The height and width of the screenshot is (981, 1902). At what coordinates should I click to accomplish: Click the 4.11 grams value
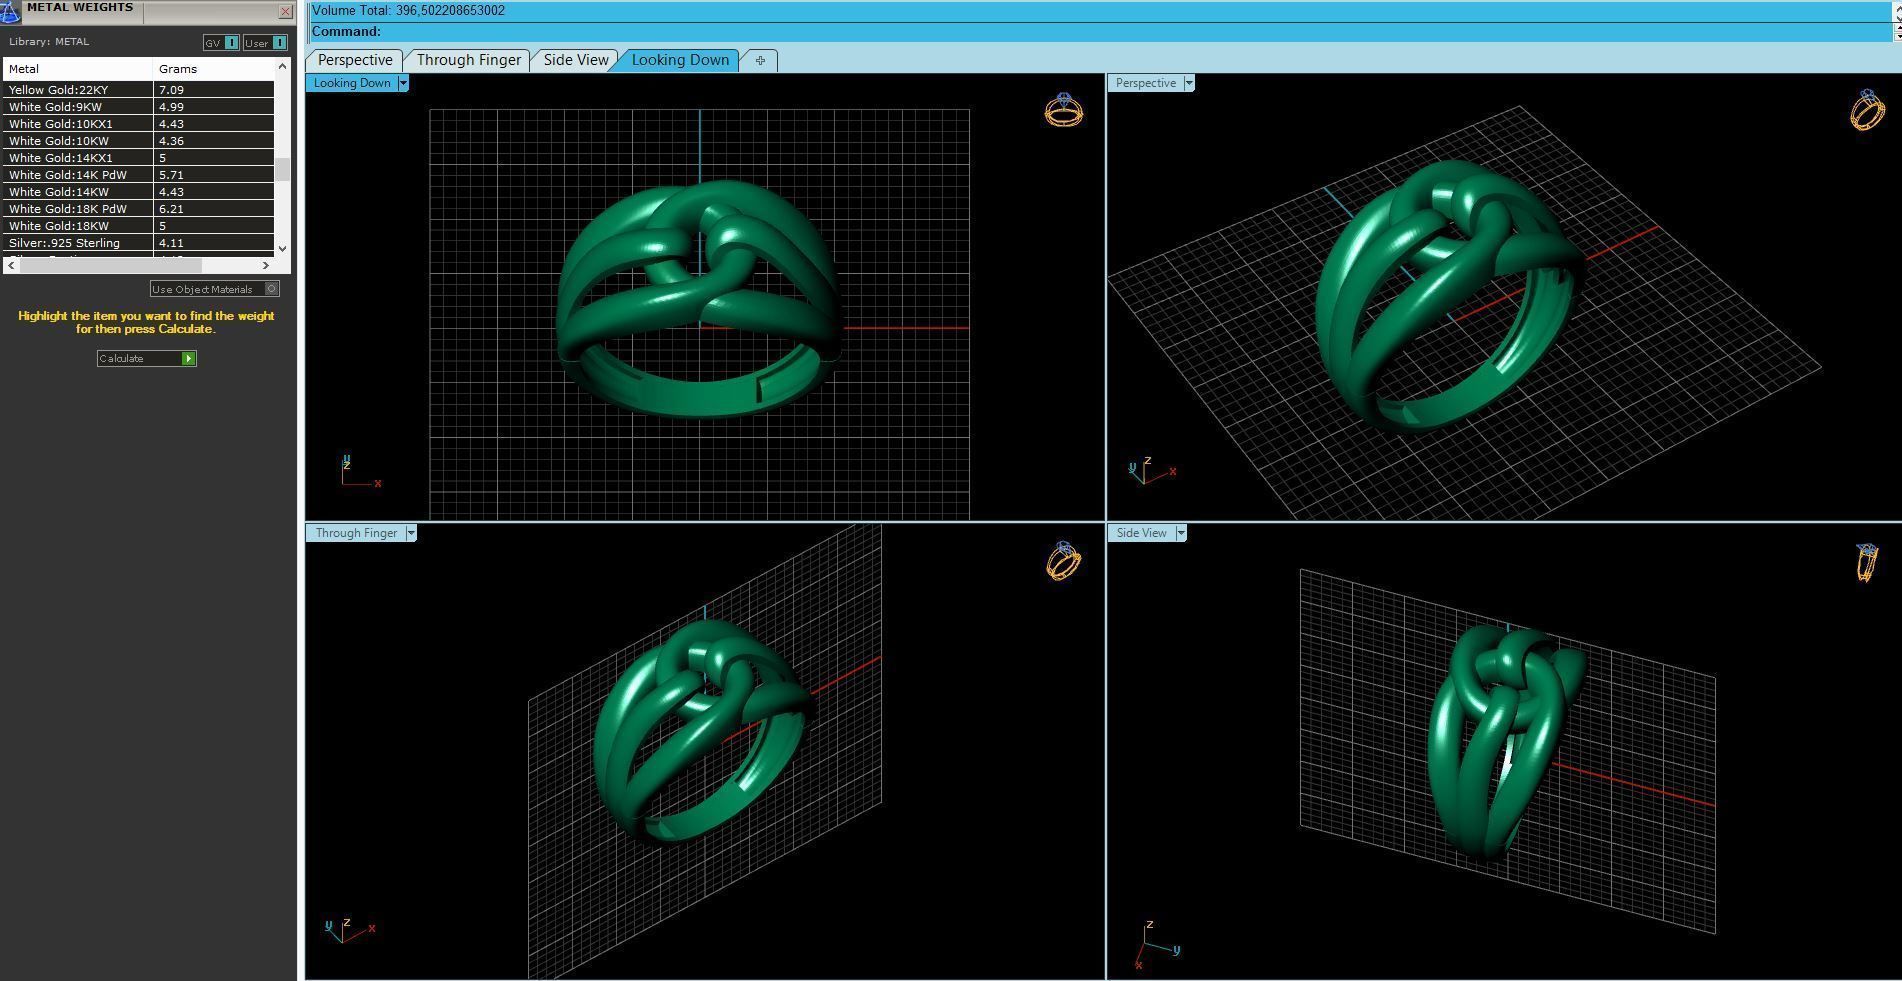171,243
